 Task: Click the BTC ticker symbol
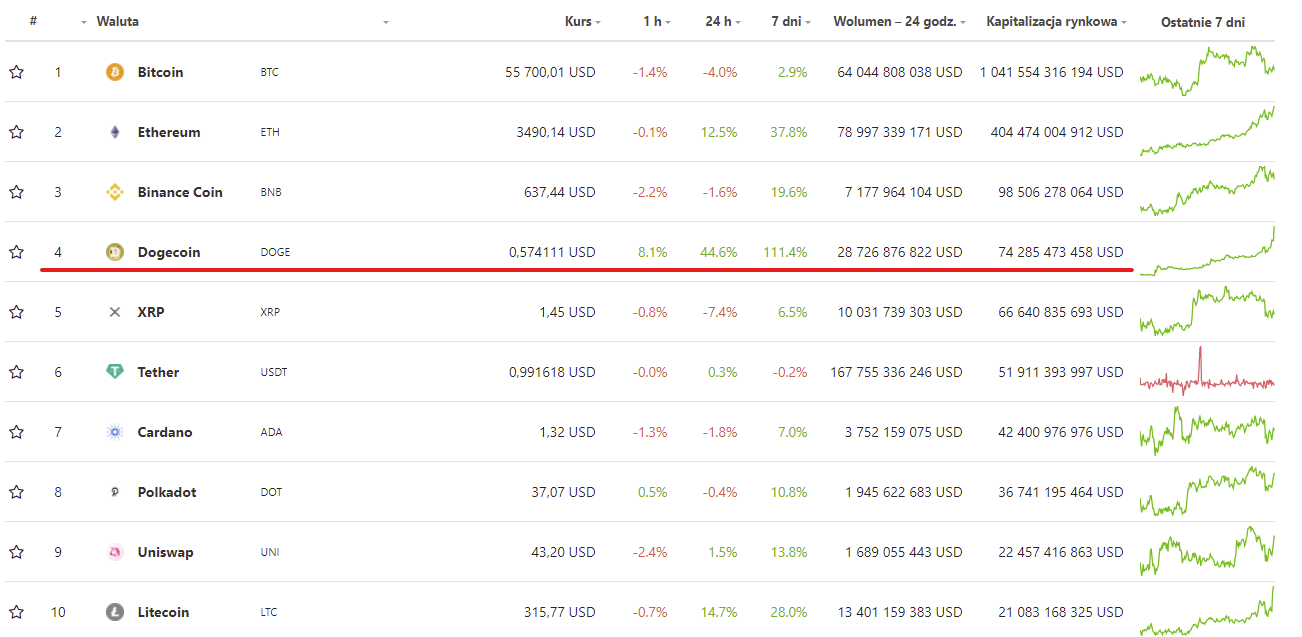[x=269, y=72]
